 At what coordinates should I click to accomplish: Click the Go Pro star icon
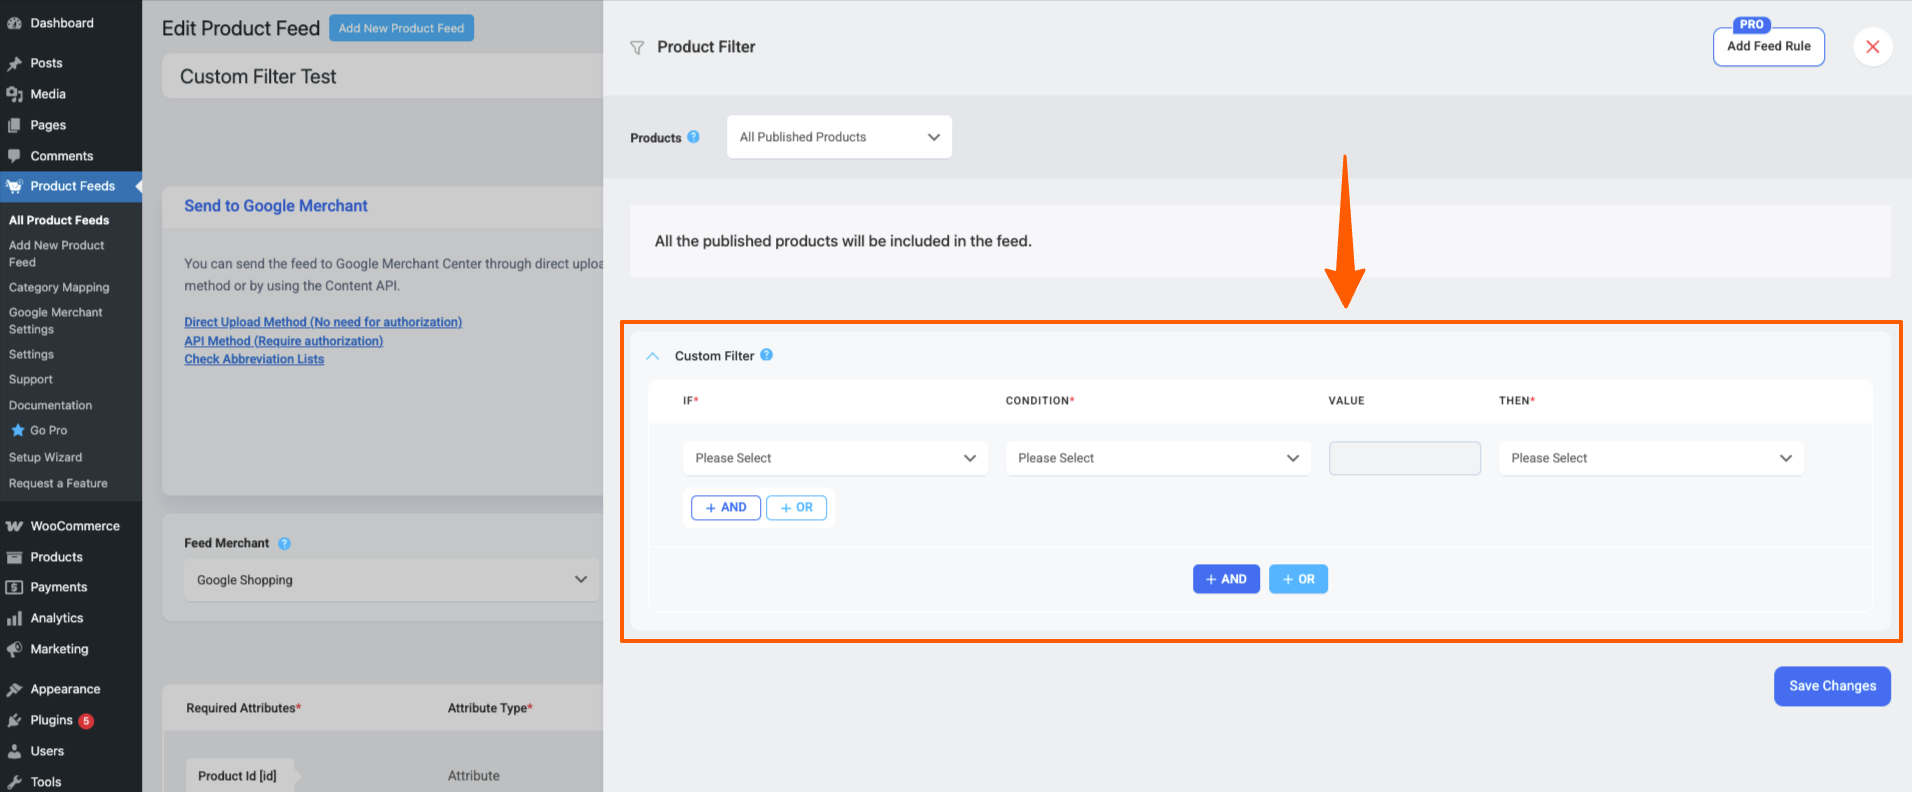(x=18, y=430)
